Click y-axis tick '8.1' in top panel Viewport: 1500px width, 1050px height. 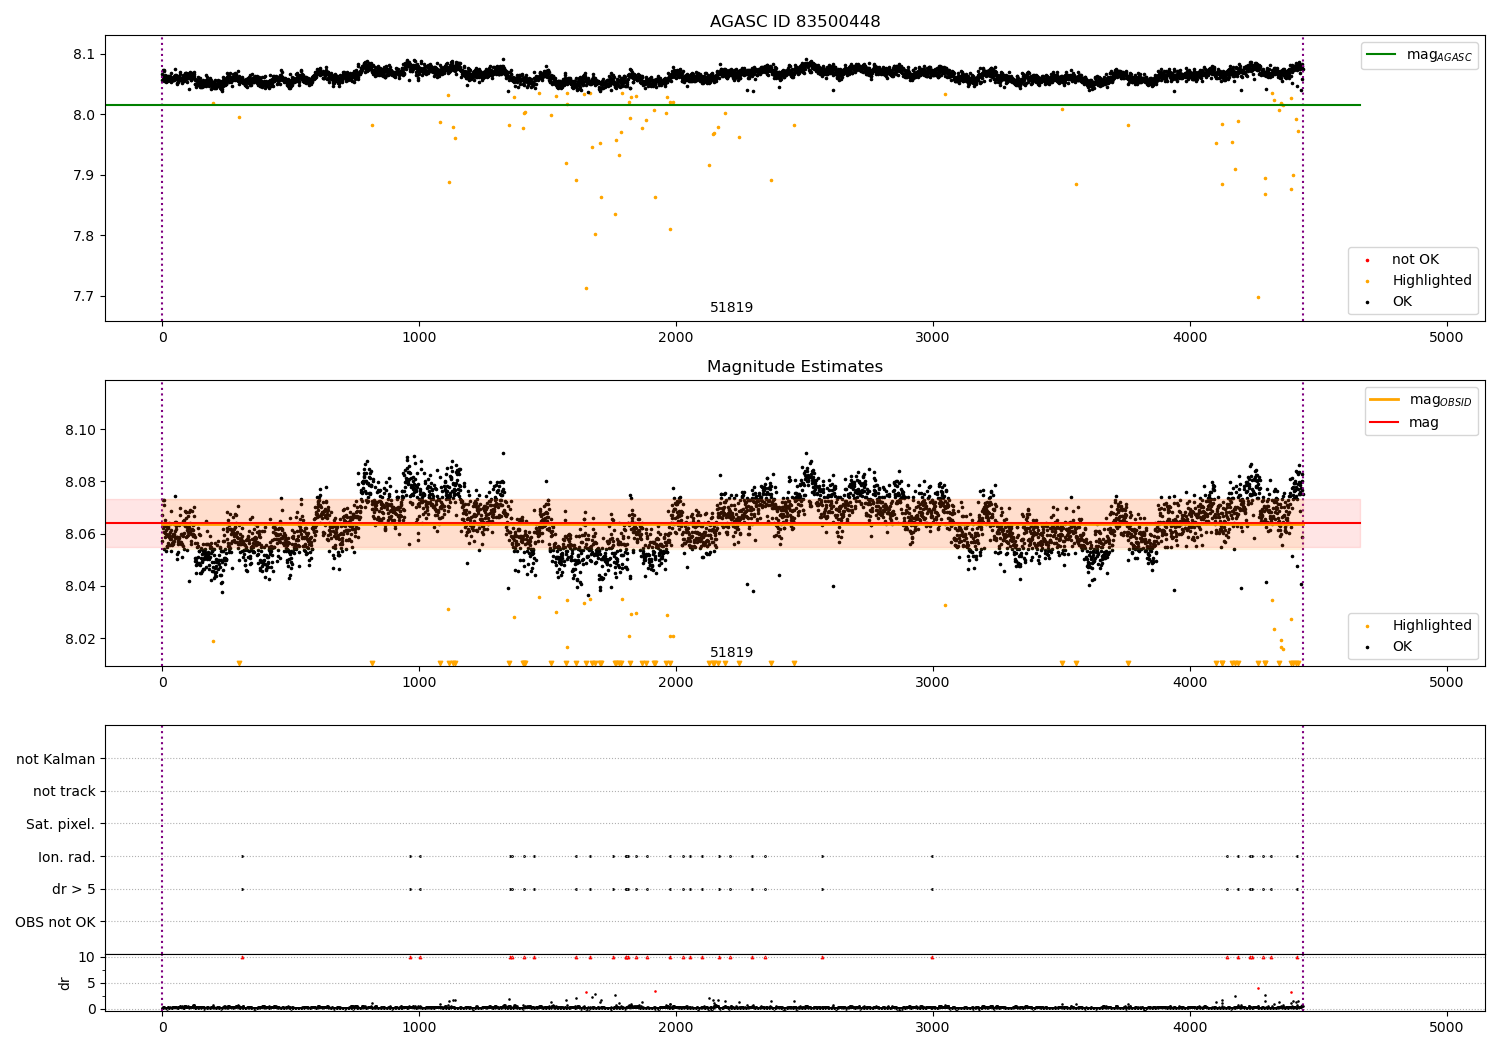coord(85,54)
